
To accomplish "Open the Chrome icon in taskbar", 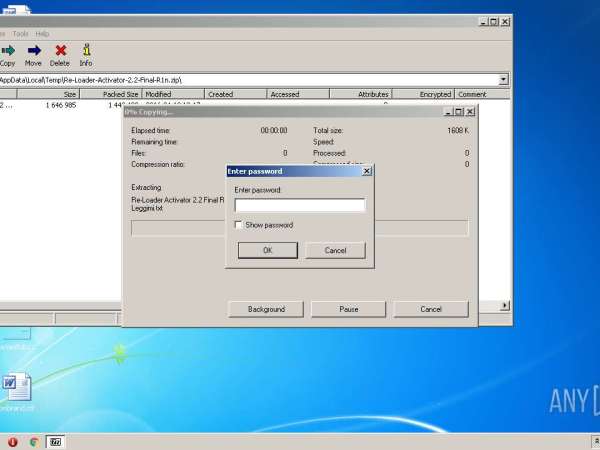I will click(34, 442).
